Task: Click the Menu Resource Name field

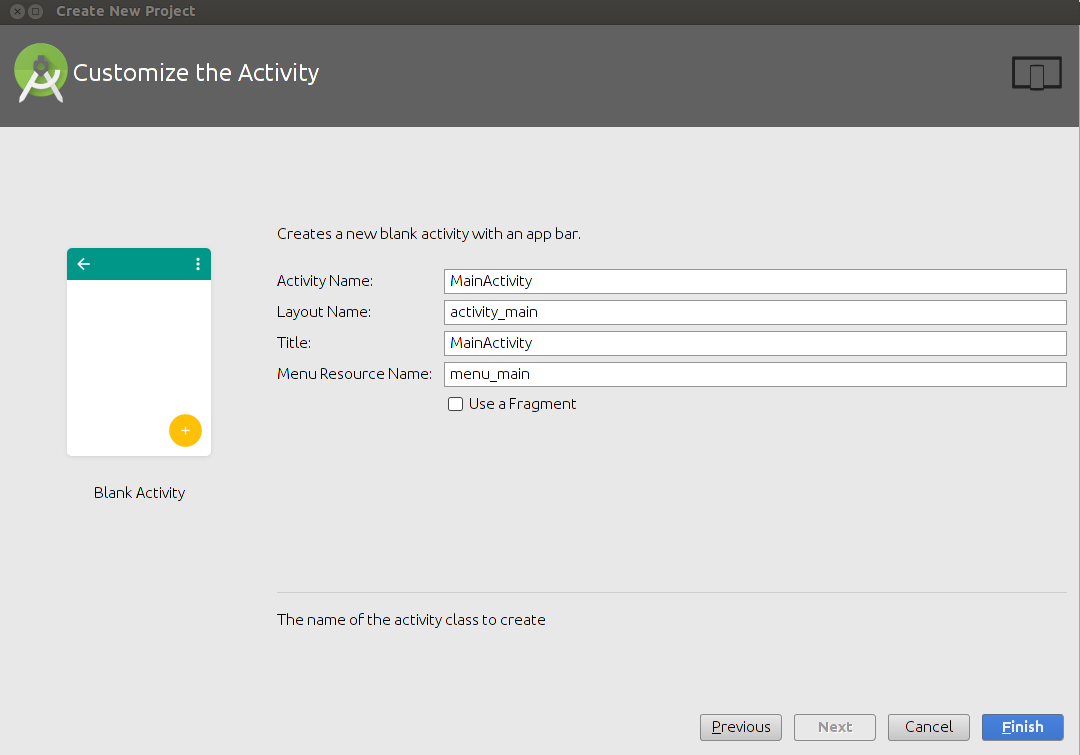Action: pyautogui.click(x=755, y=374)
